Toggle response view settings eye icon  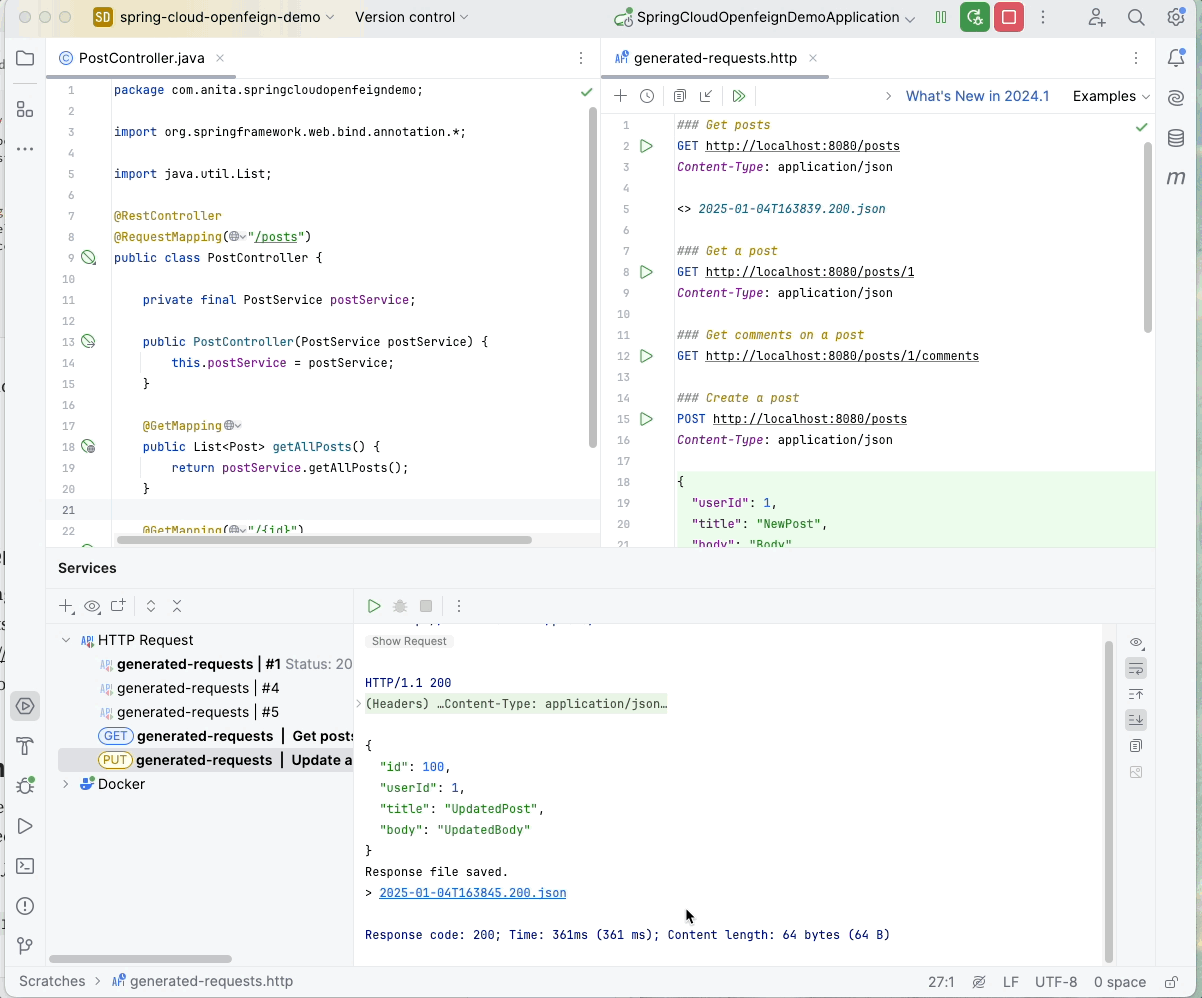pyautogui.click(x=1135, y=642)
